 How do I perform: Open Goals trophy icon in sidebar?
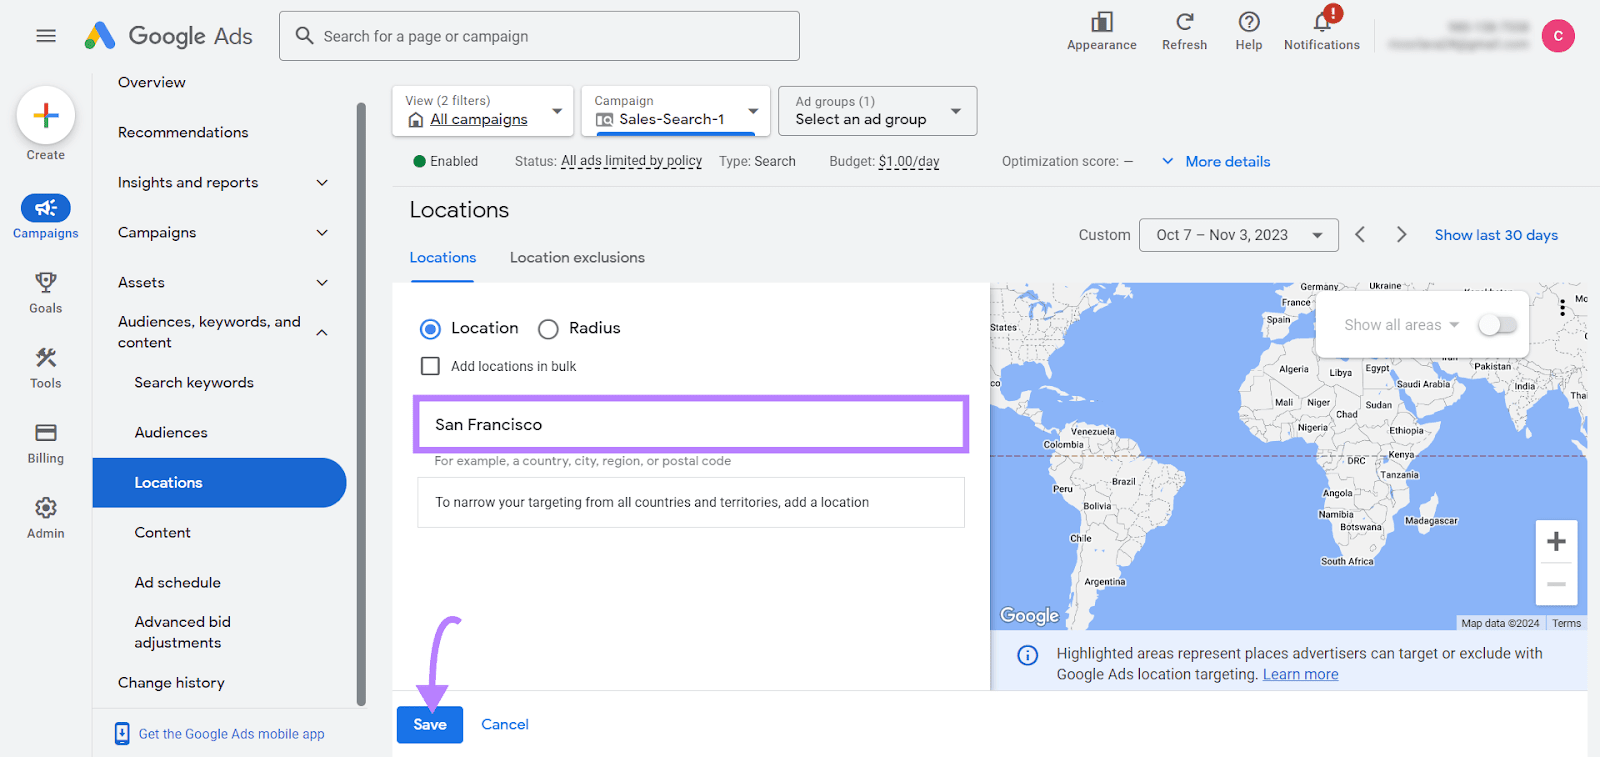pos(46,283)
